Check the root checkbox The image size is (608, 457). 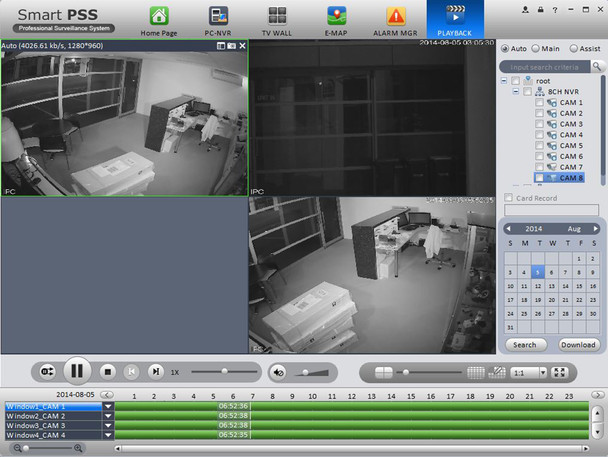pos(515,81)
